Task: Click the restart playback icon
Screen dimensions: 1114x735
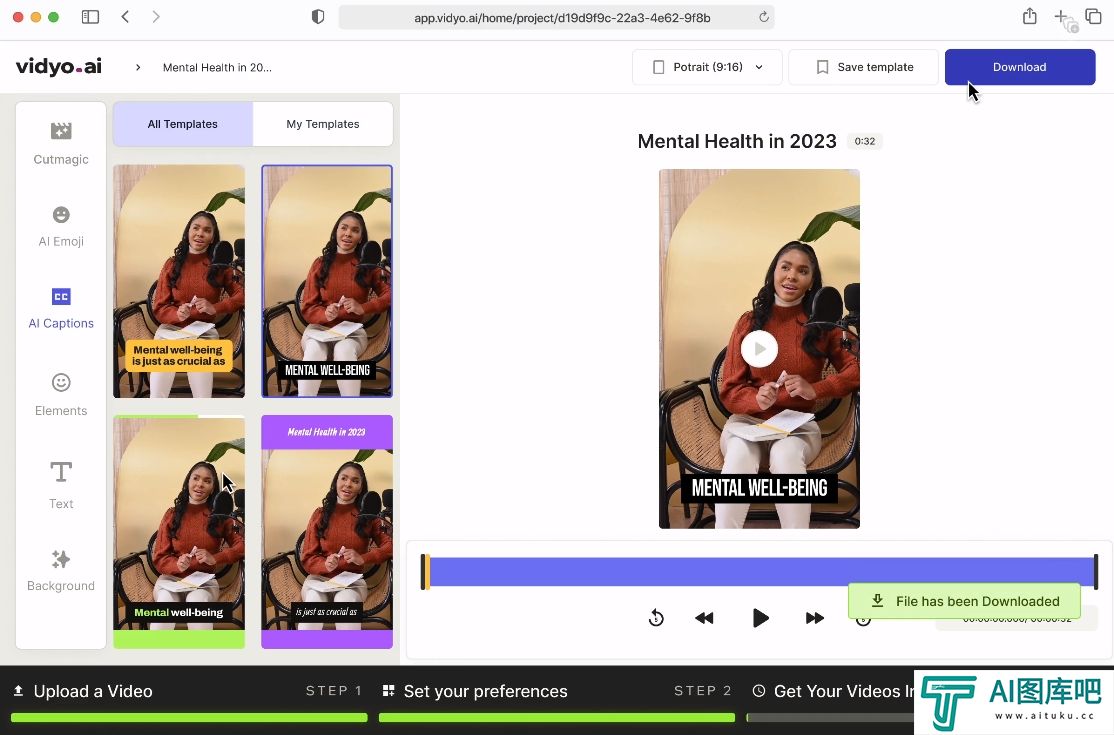Action: pos(656,618)
